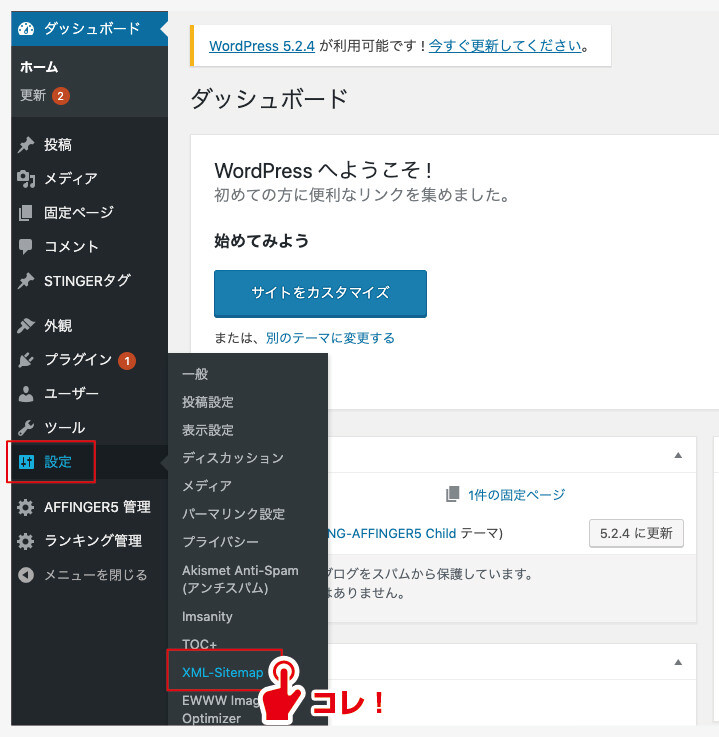Collapse the first dashboard widget panel arrow
Image resolution: width=719 pixels, height=737 pixels.
click(x=678, y=455)
